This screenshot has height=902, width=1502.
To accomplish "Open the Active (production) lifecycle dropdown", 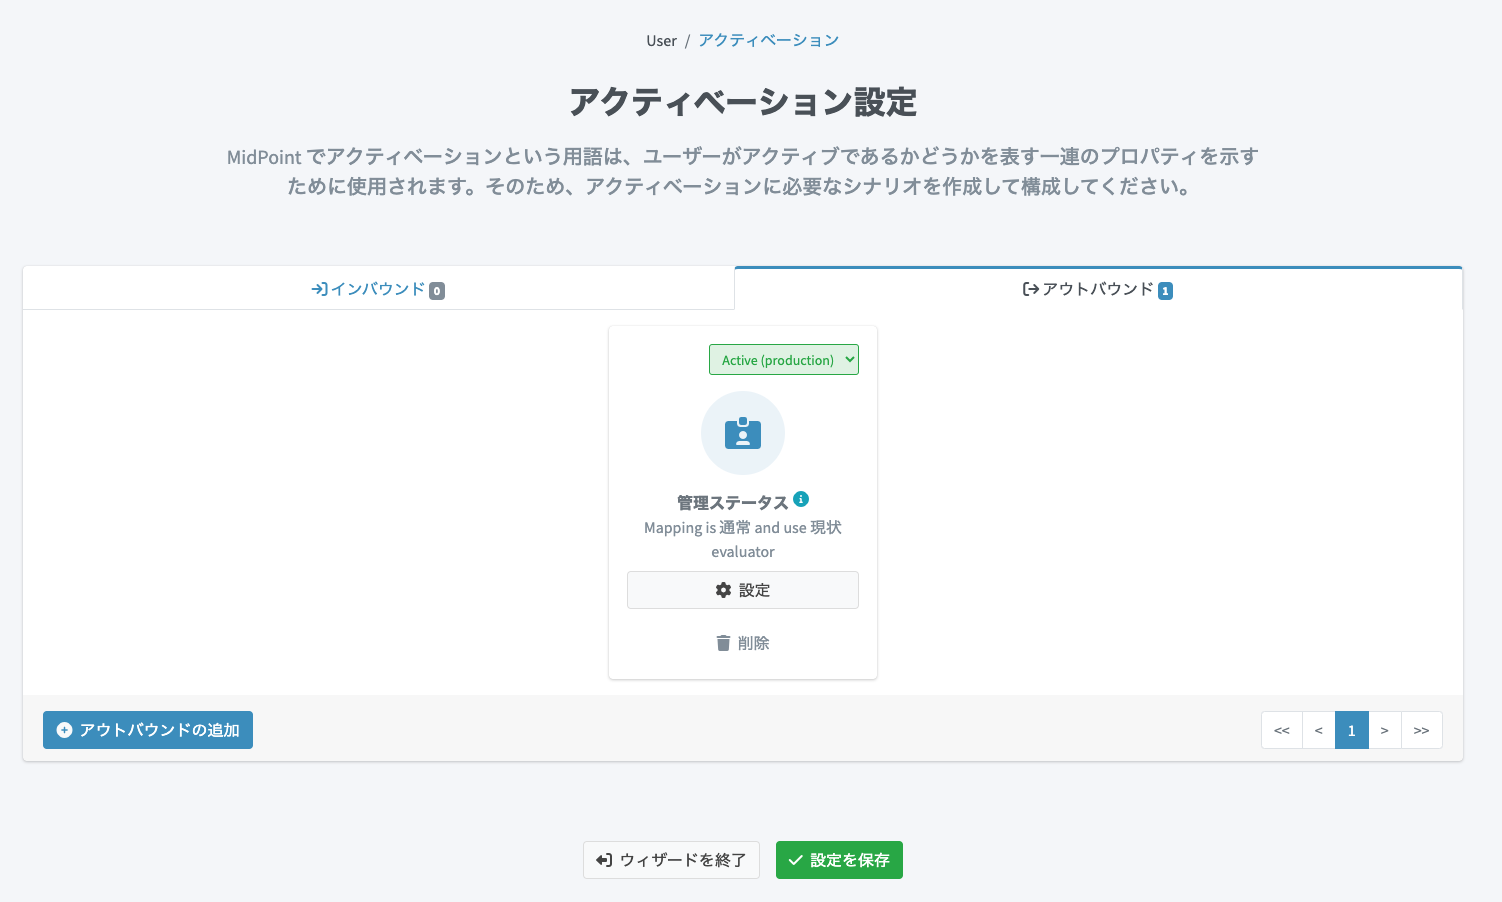I will 784,360.
